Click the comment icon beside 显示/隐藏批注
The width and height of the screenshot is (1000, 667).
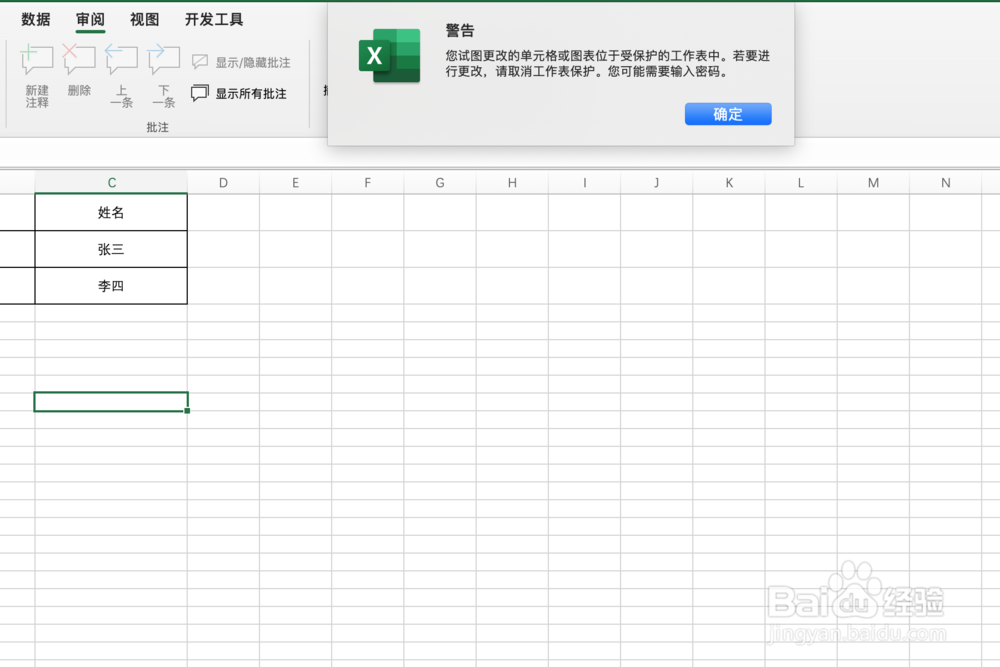(199, 61)
